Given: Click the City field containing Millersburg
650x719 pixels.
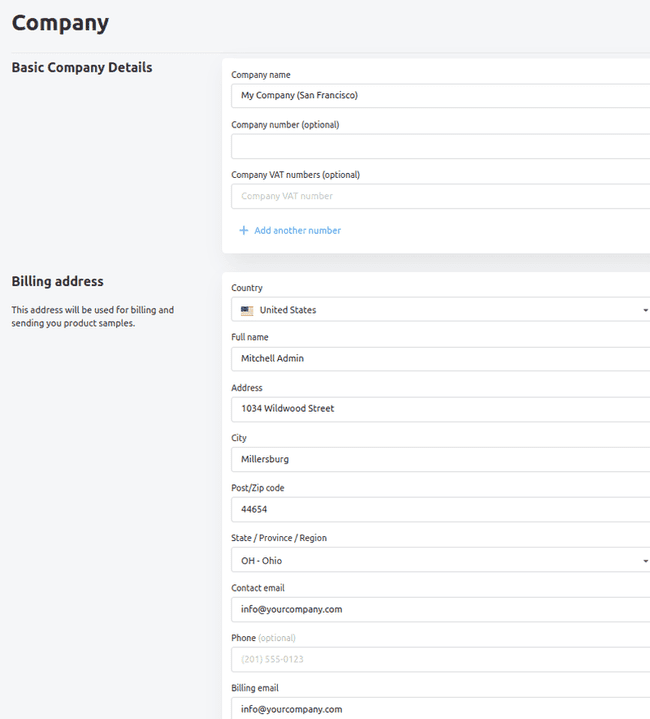Looking at the screenshot, I should tap(440, 459).
